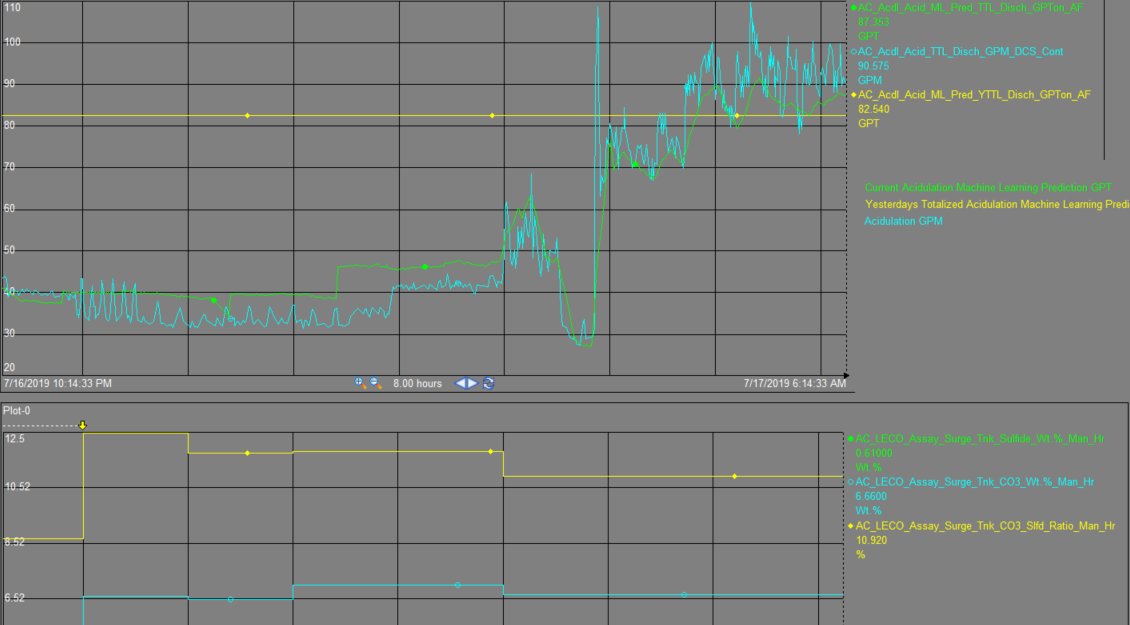Screen dimensions: 1130x625
Task: Click the Acidulation GPM label
Action: tap(904, 221)
